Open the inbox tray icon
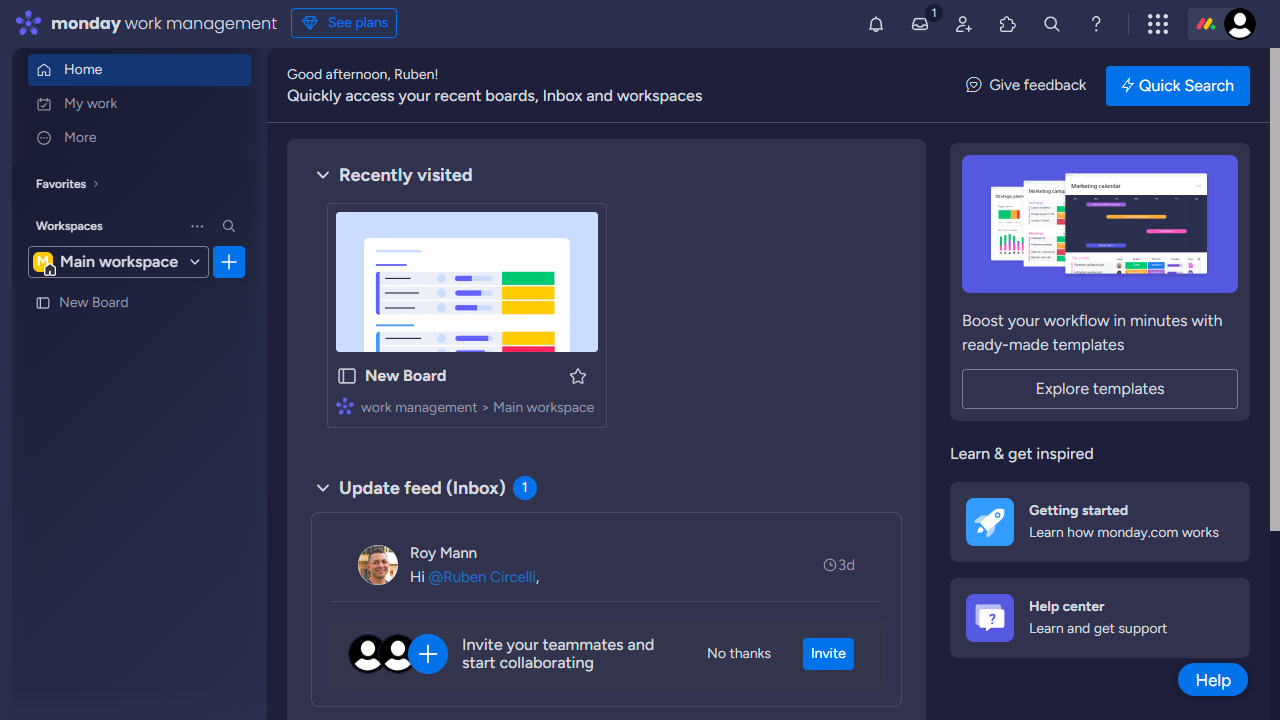1280x720 pixels. pos(920,24)
